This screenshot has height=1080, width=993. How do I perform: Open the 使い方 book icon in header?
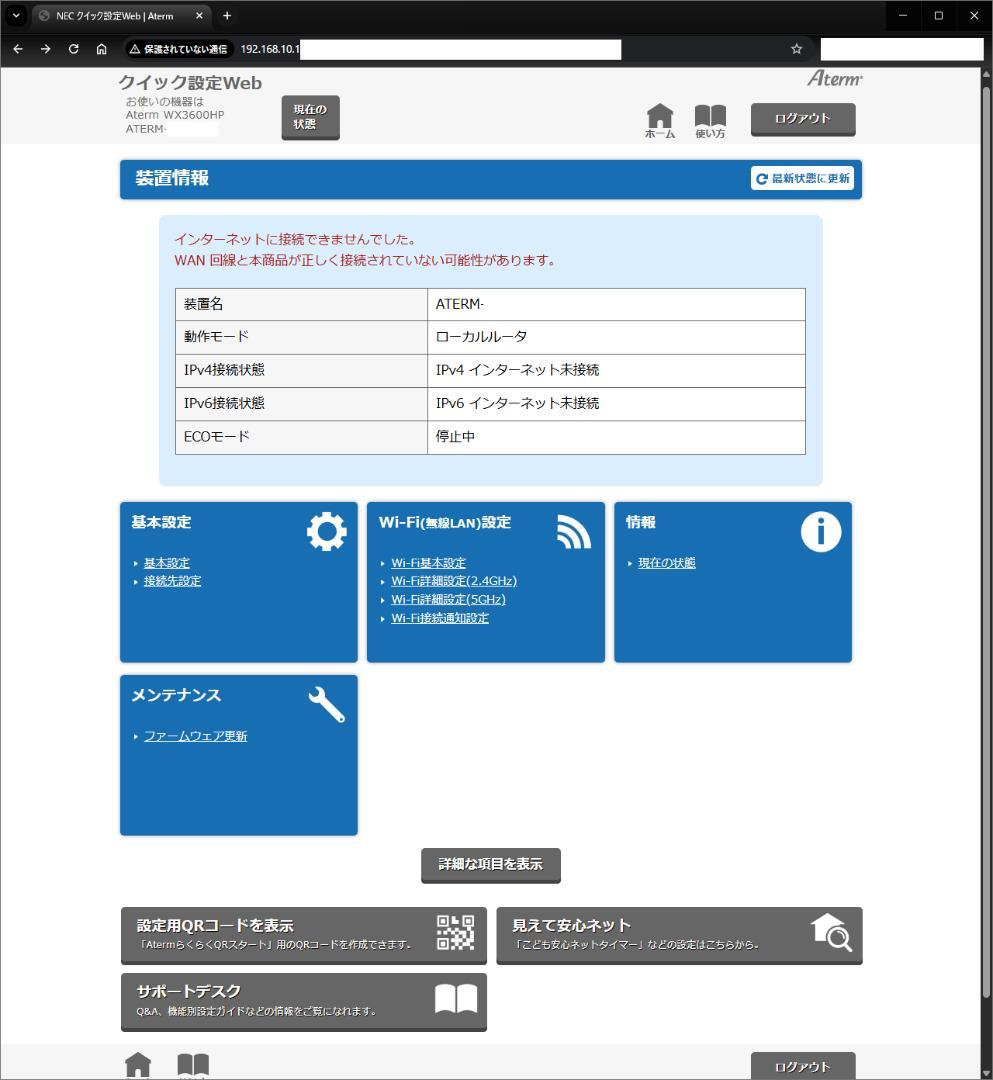click(710, 121)
